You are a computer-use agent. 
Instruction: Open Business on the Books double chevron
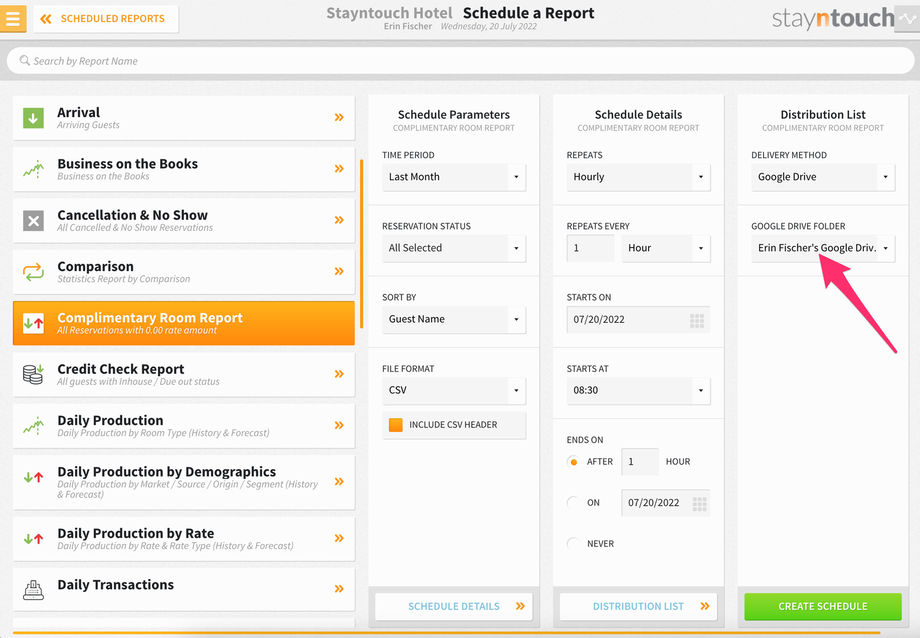339,168
